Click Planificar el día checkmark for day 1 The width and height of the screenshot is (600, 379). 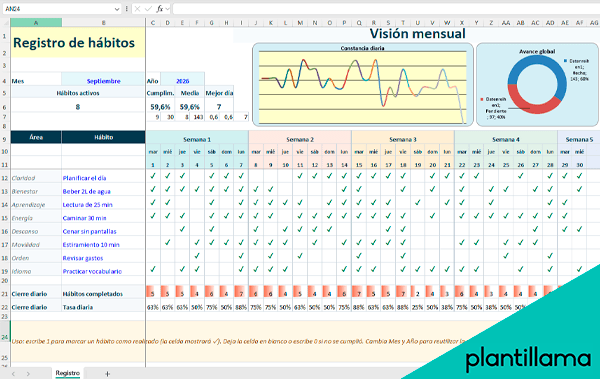tap(153, 176)
